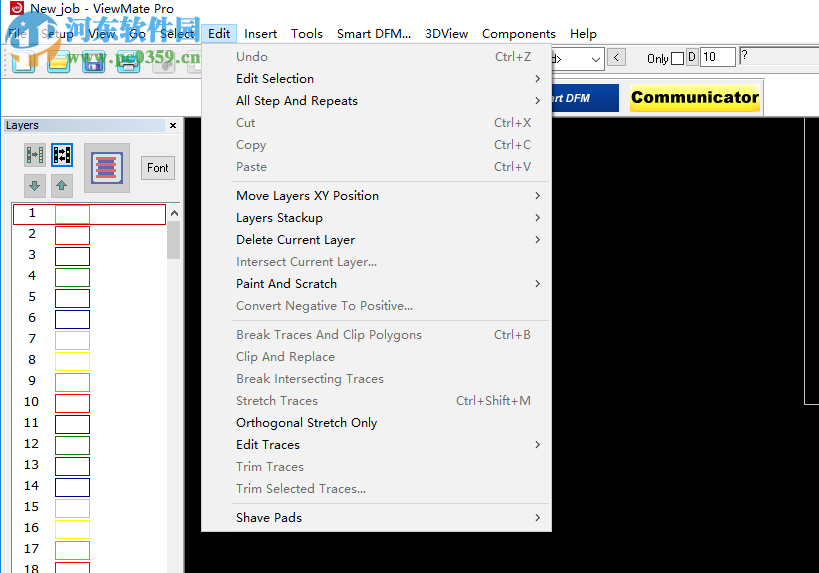Open the Insert menu
819x573 pixels.
point(260,34)
